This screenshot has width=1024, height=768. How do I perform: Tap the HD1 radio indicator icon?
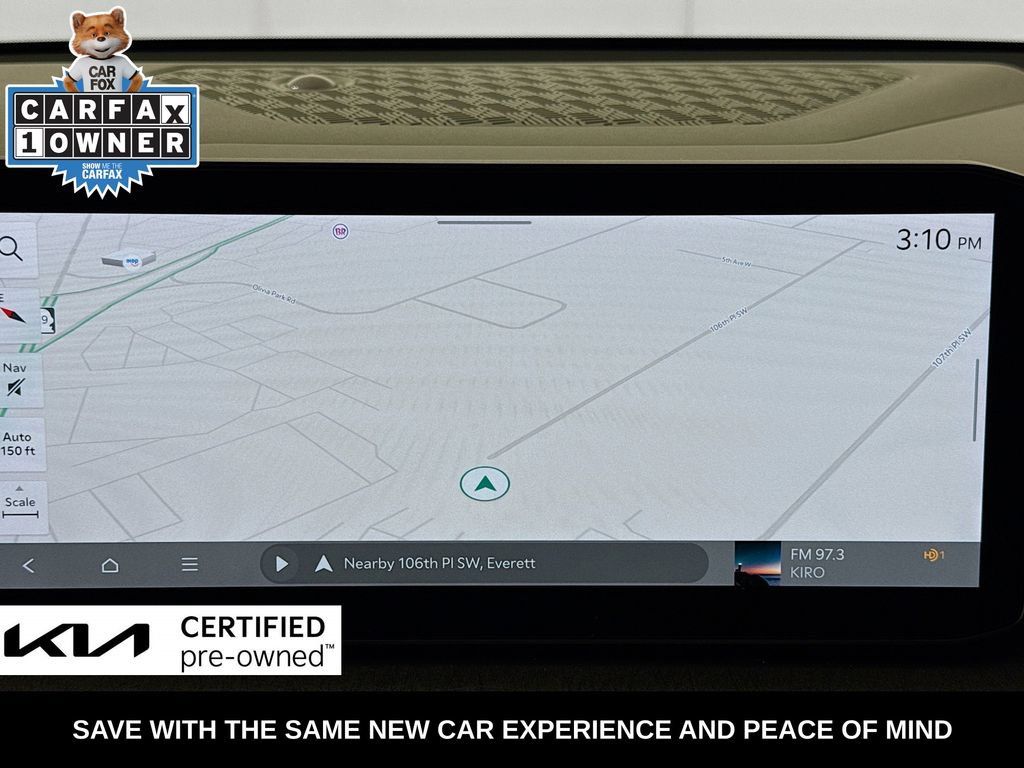tap(935, 555)
